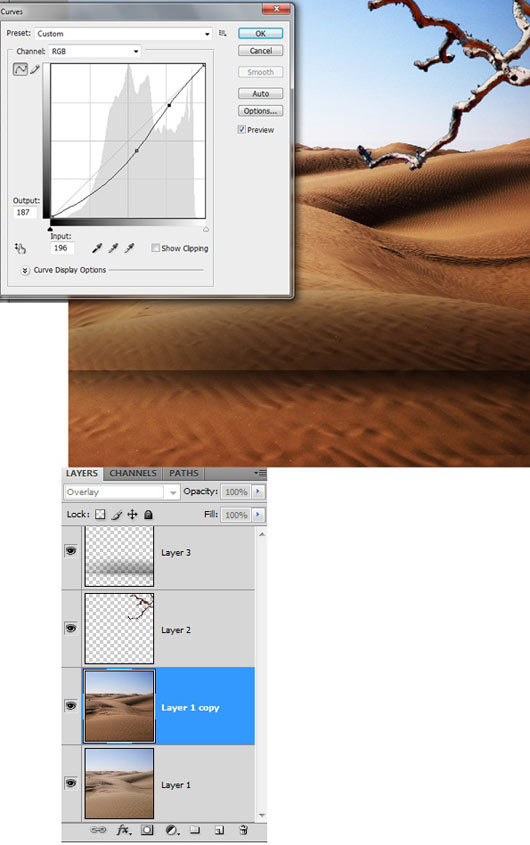The image size is (530, 845).
Task: Close the Curves dialog window
Action: point(277,9)
